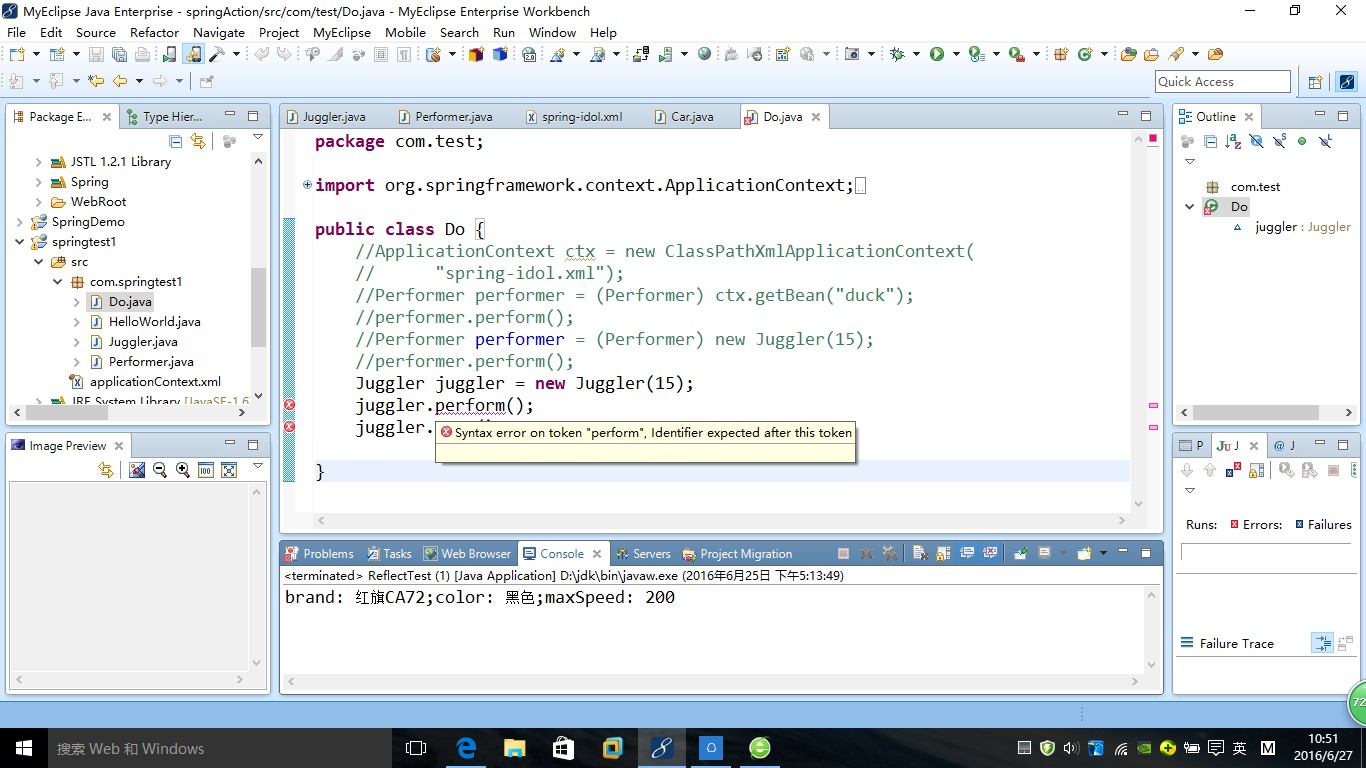This screenshot has height=768, width=1366.
Task: Toggle Compare Stack Trace in Failure Trace
Action: click(x=1345, y=643)
